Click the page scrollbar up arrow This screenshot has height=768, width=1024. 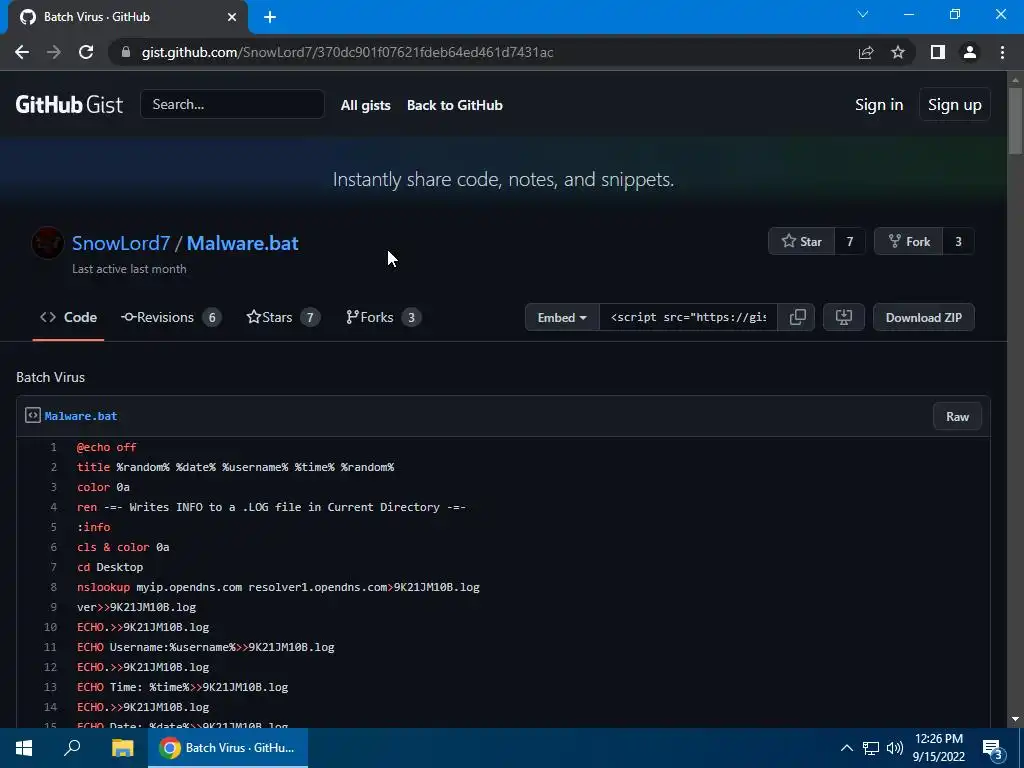(x=1015, y=80)
